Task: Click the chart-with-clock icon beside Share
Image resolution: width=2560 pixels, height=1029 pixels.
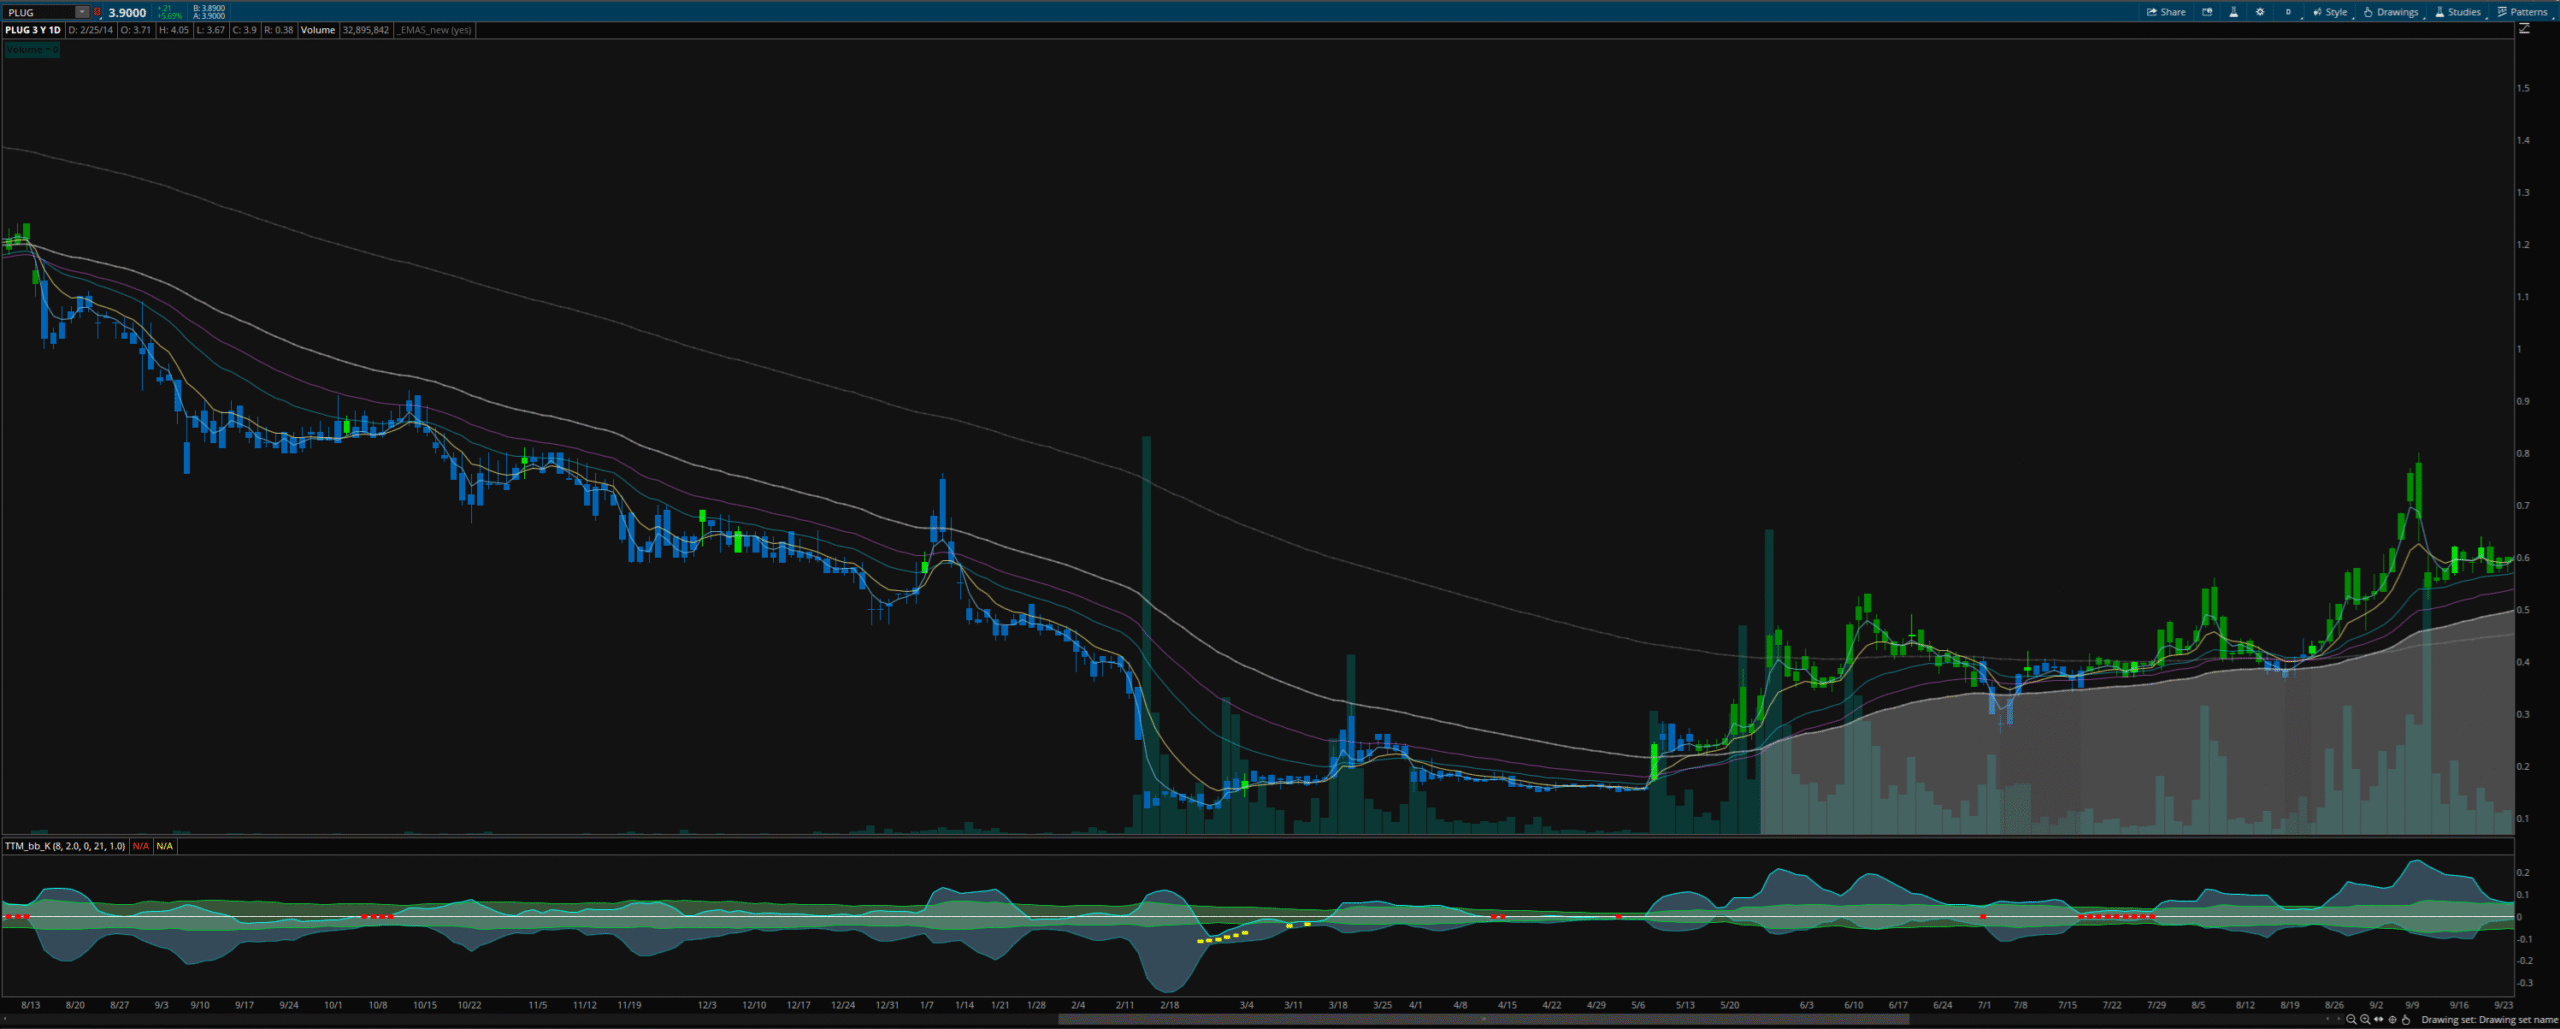Action: pyautogui.click(x=2207, y=12)
